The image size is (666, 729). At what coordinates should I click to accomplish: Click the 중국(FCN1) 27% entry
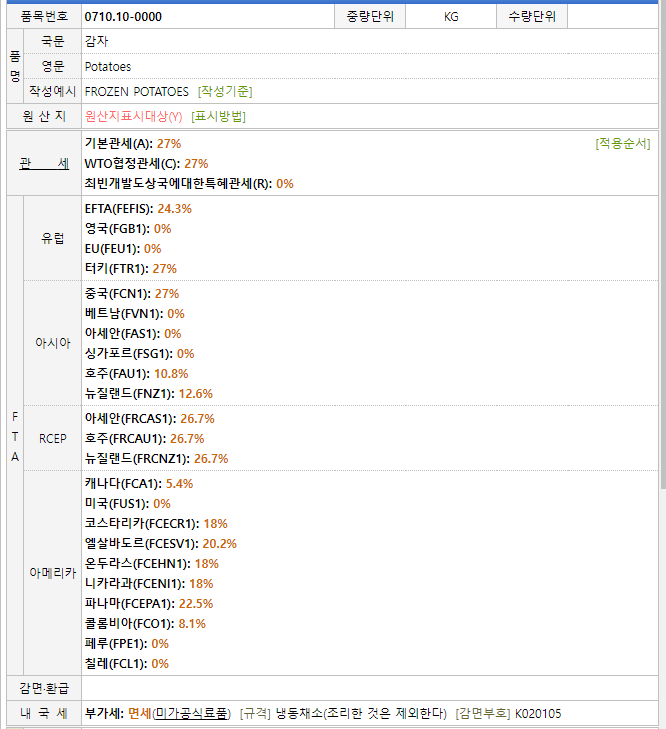point(132,294)
